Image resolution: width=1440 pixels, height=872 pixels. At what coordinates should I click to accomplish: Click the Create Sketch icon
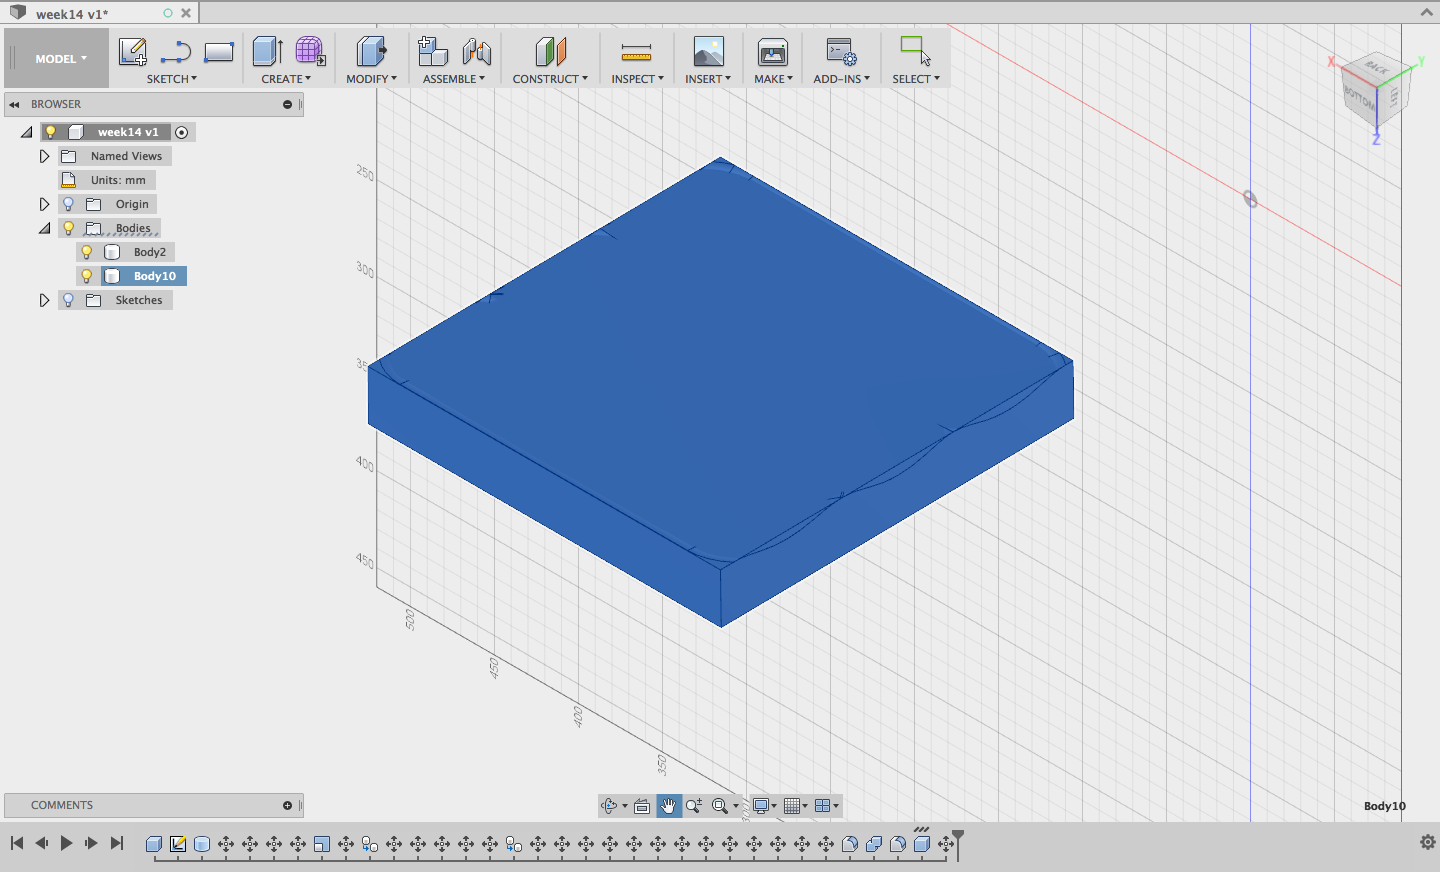(132, 51)
